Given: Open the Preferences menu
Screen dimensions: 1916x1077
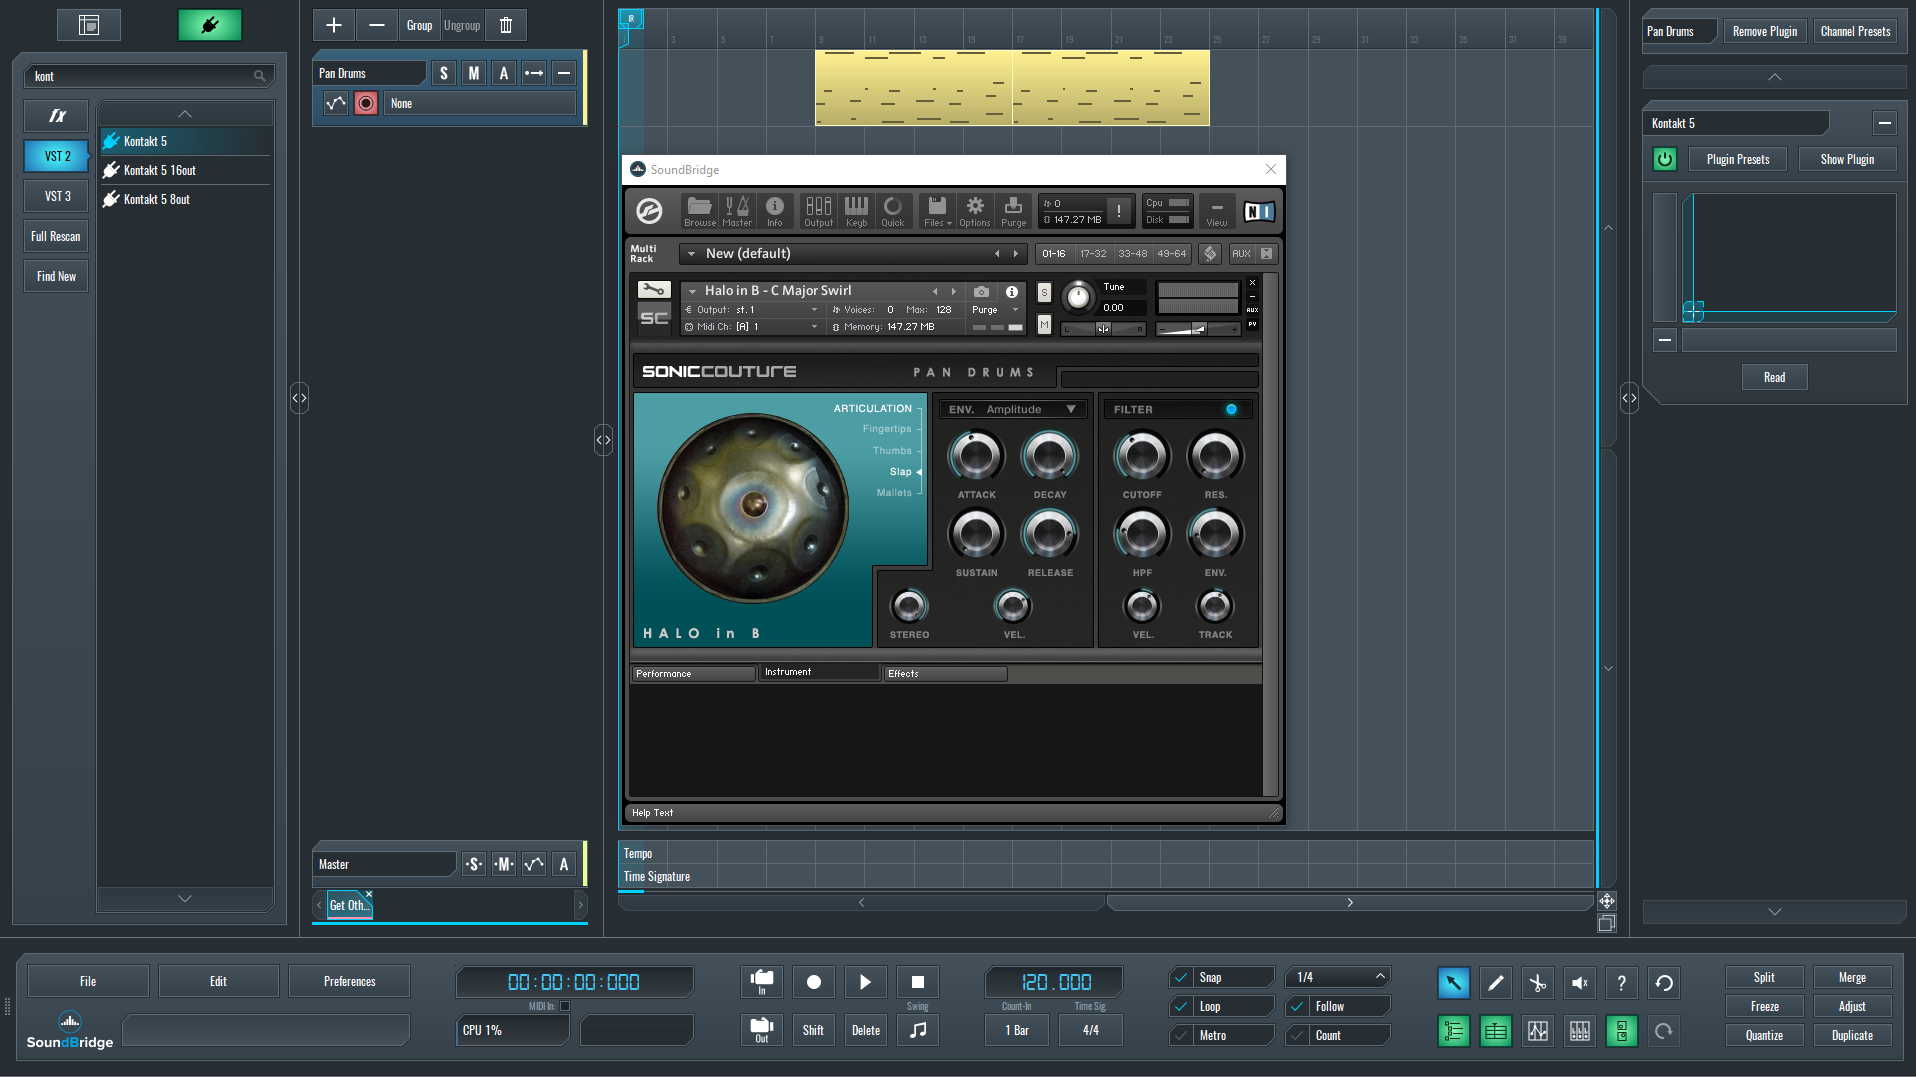Looking at the screenshot, I should pos(349,981).
